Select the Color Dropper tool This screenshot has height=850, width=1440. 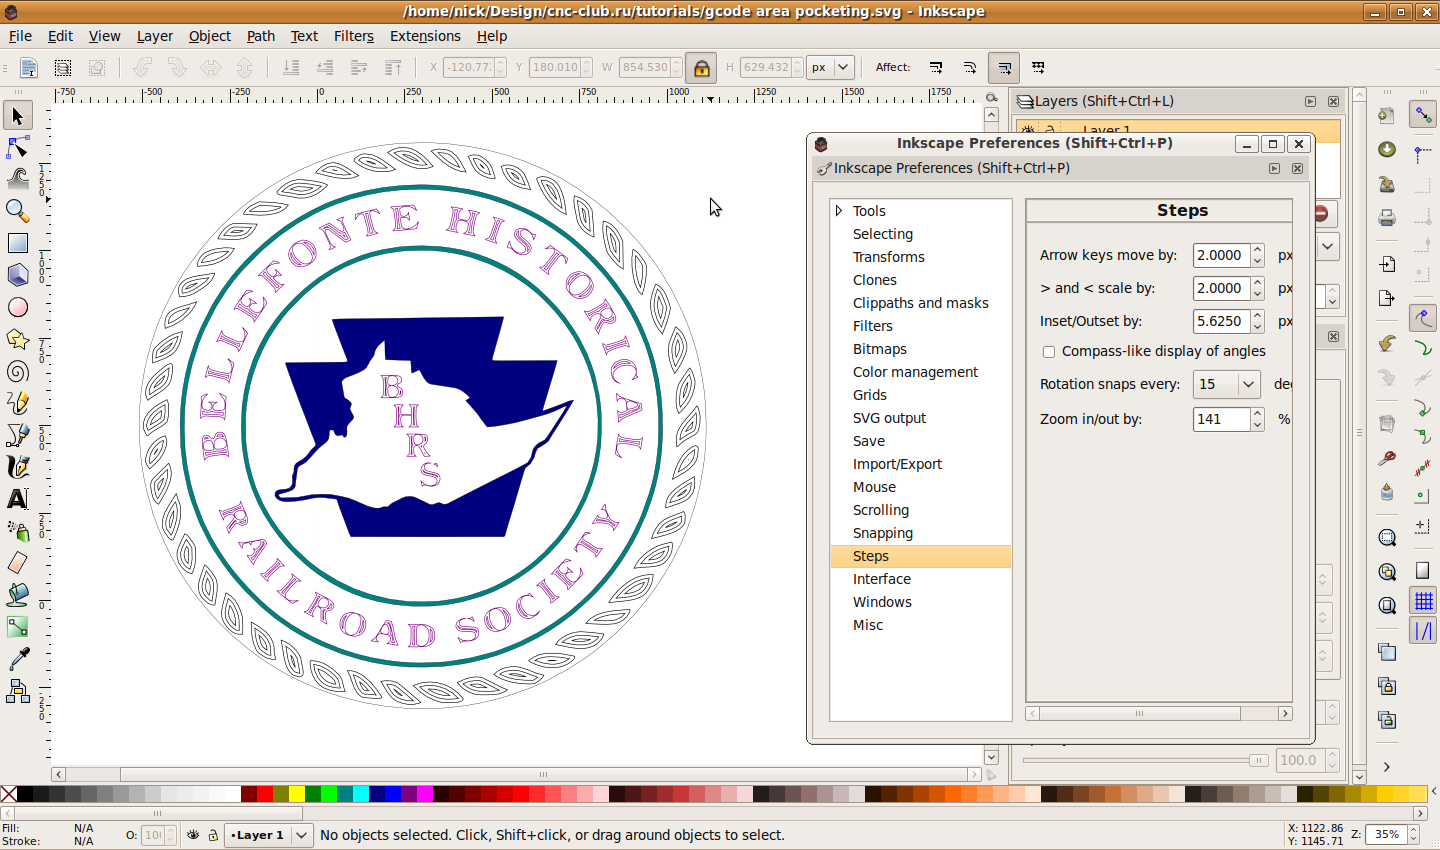click(18, 659)
